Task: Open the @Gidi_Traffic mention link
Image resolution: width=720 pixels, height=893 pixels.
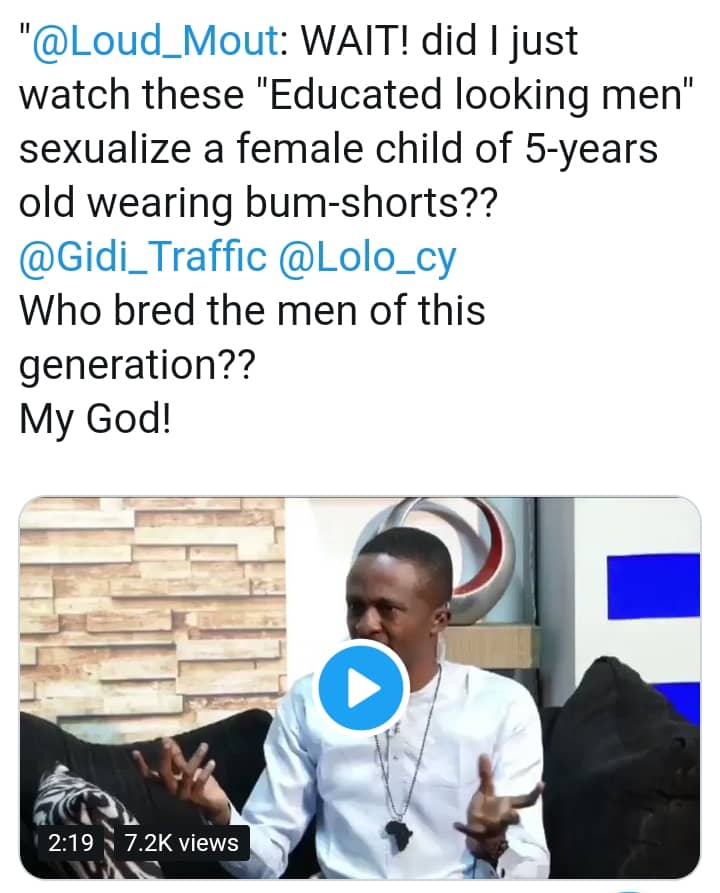Action: click(143, 257)
